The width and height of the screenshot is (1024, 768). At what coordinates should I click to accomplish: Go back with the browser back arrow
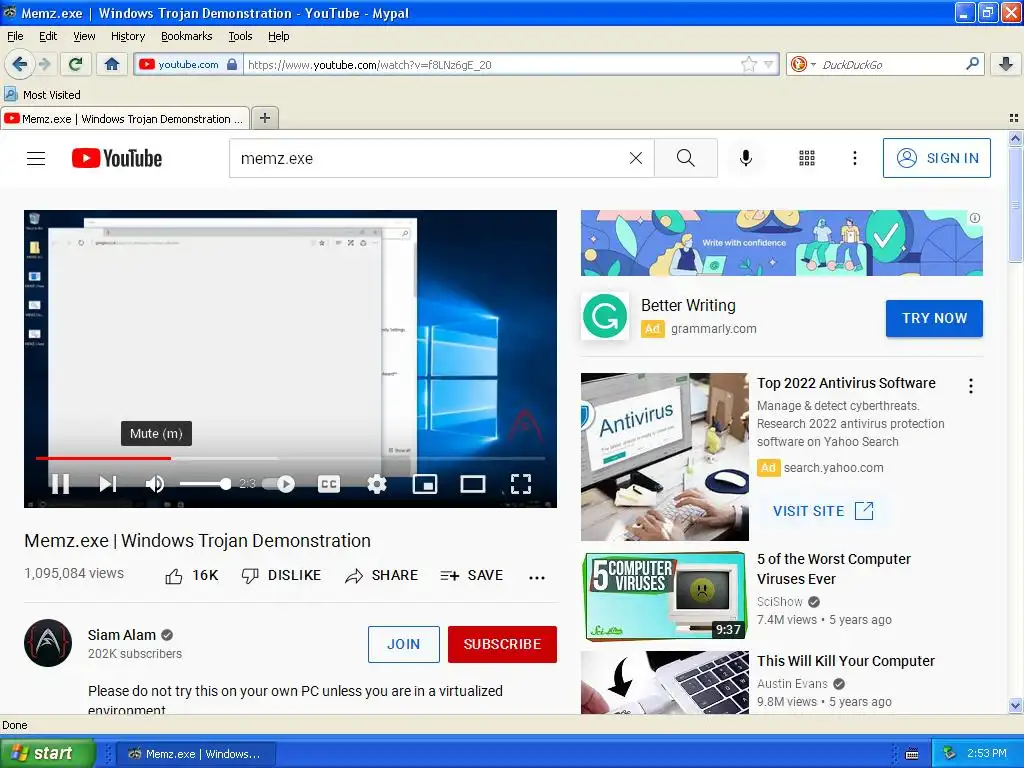(20, 64)
